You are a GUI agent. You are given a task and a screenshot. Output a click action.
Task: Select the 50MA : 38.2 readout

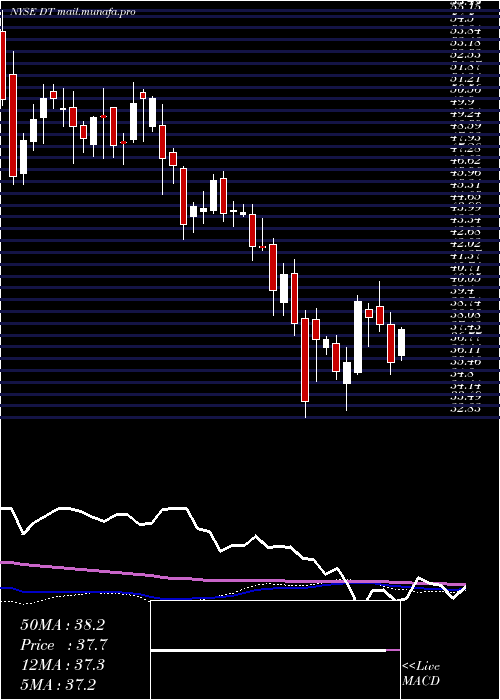coord(62,625)
